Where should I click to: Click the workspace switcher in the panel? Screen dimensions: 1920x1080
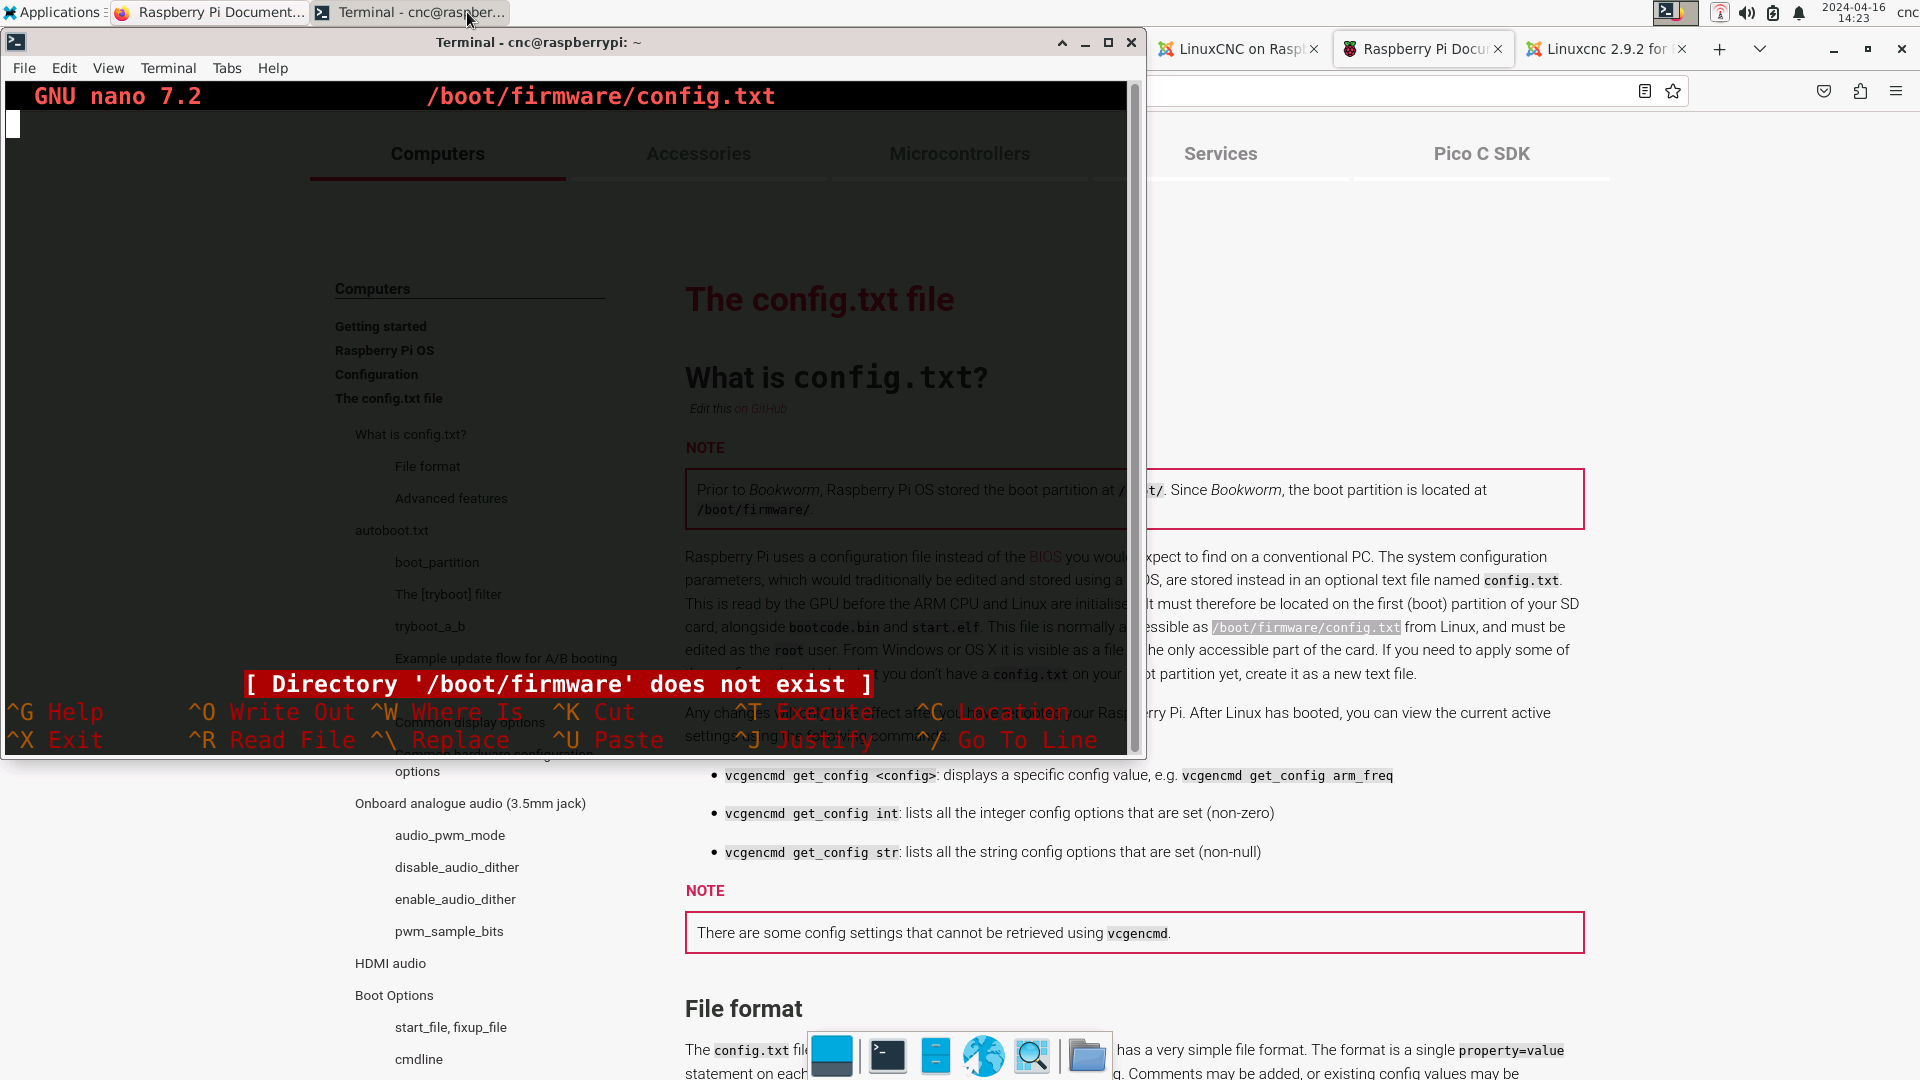pos(1676,13)
